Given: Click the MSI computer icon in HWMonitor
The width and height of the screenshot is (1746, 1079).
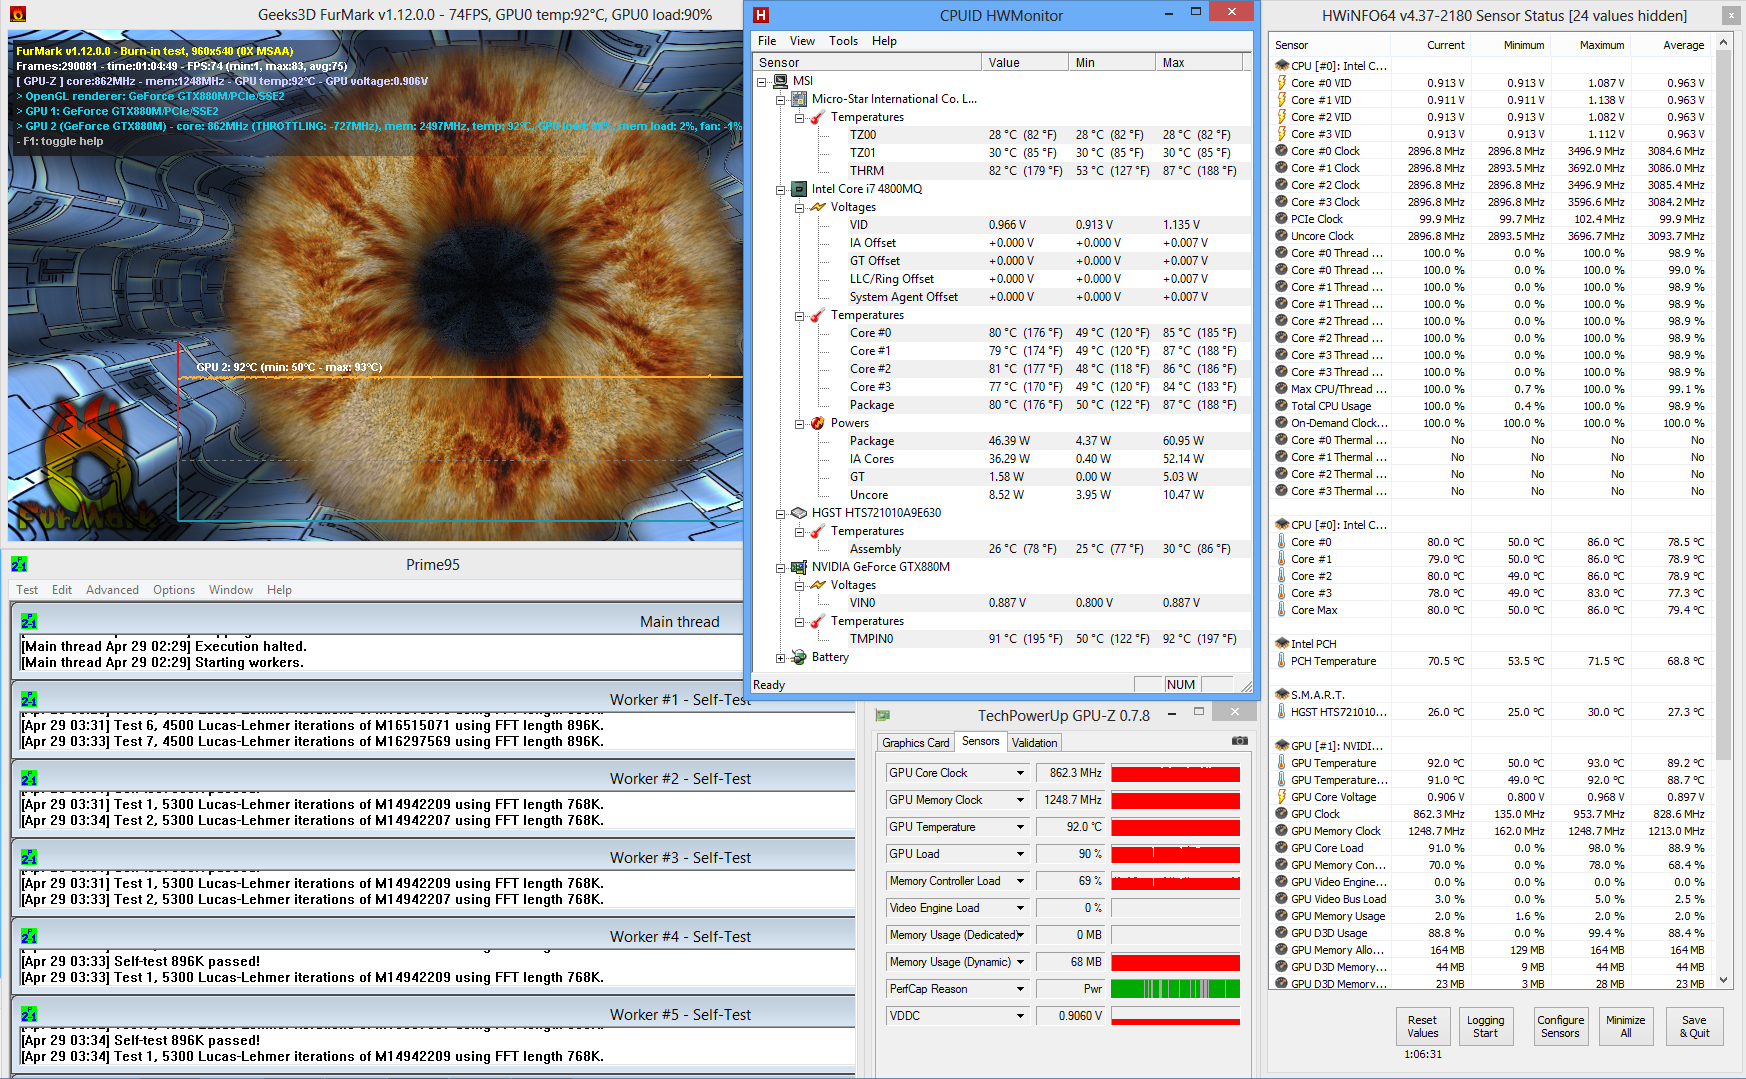Looking at the screenshot, I should pyautogui.click(x=780, y=81).
